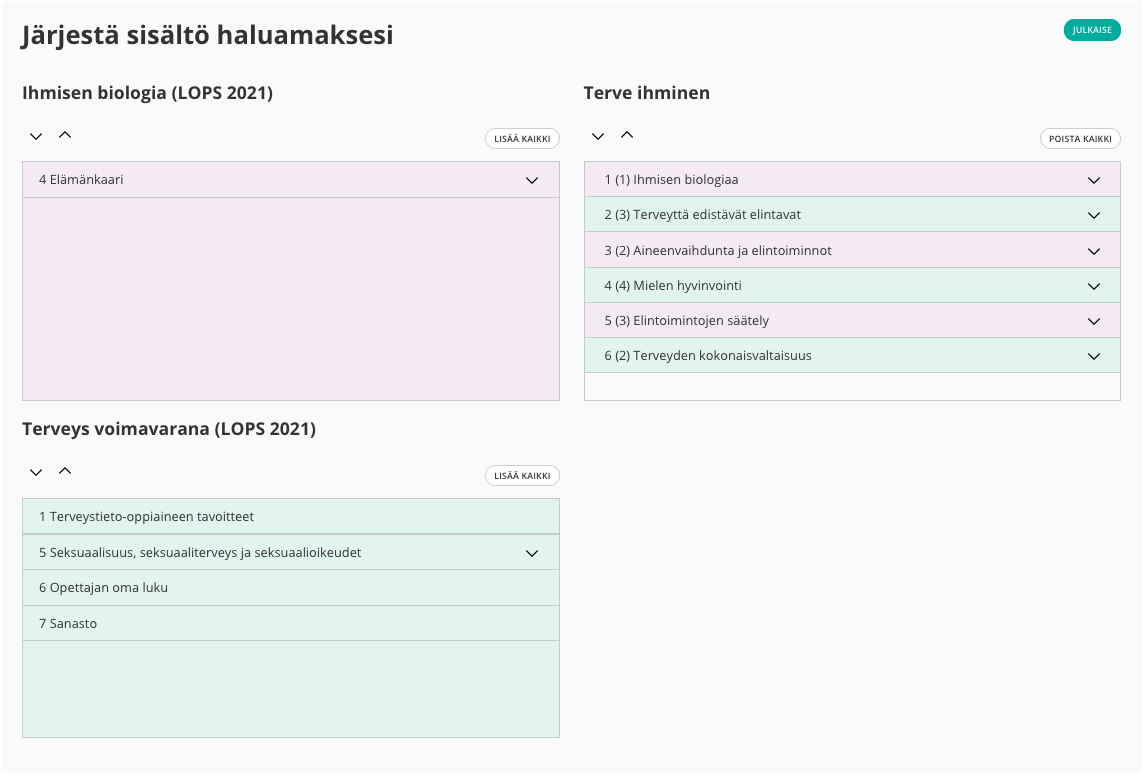Expand 2 (3) Terveyttä edistävät elintavat chevron
The image size is (1143, 775).
click(1094, 215)
